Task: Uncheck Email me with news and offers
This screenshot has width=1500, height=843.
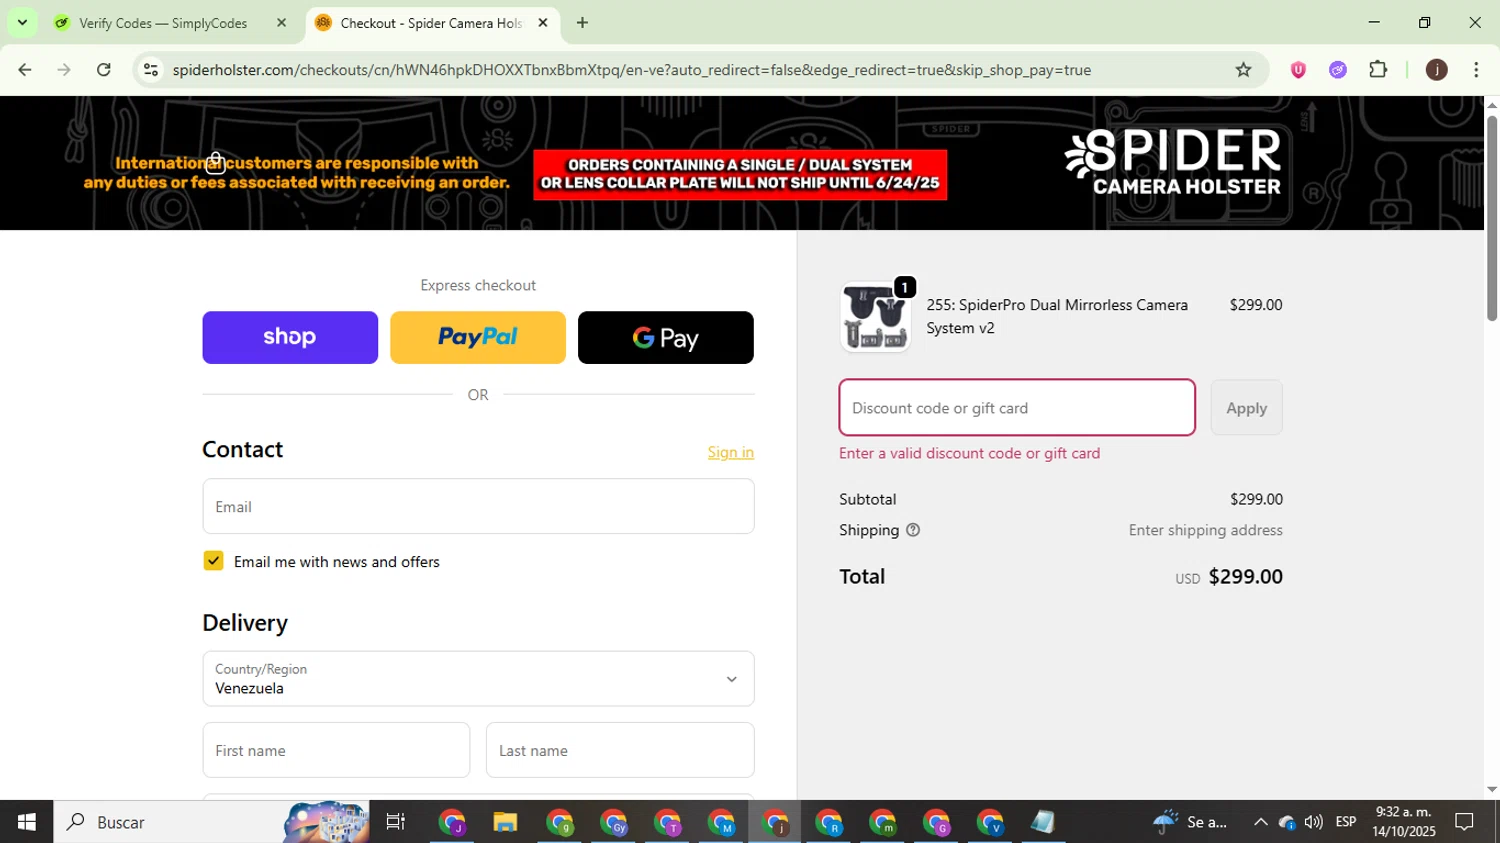Action: (213, 561)
